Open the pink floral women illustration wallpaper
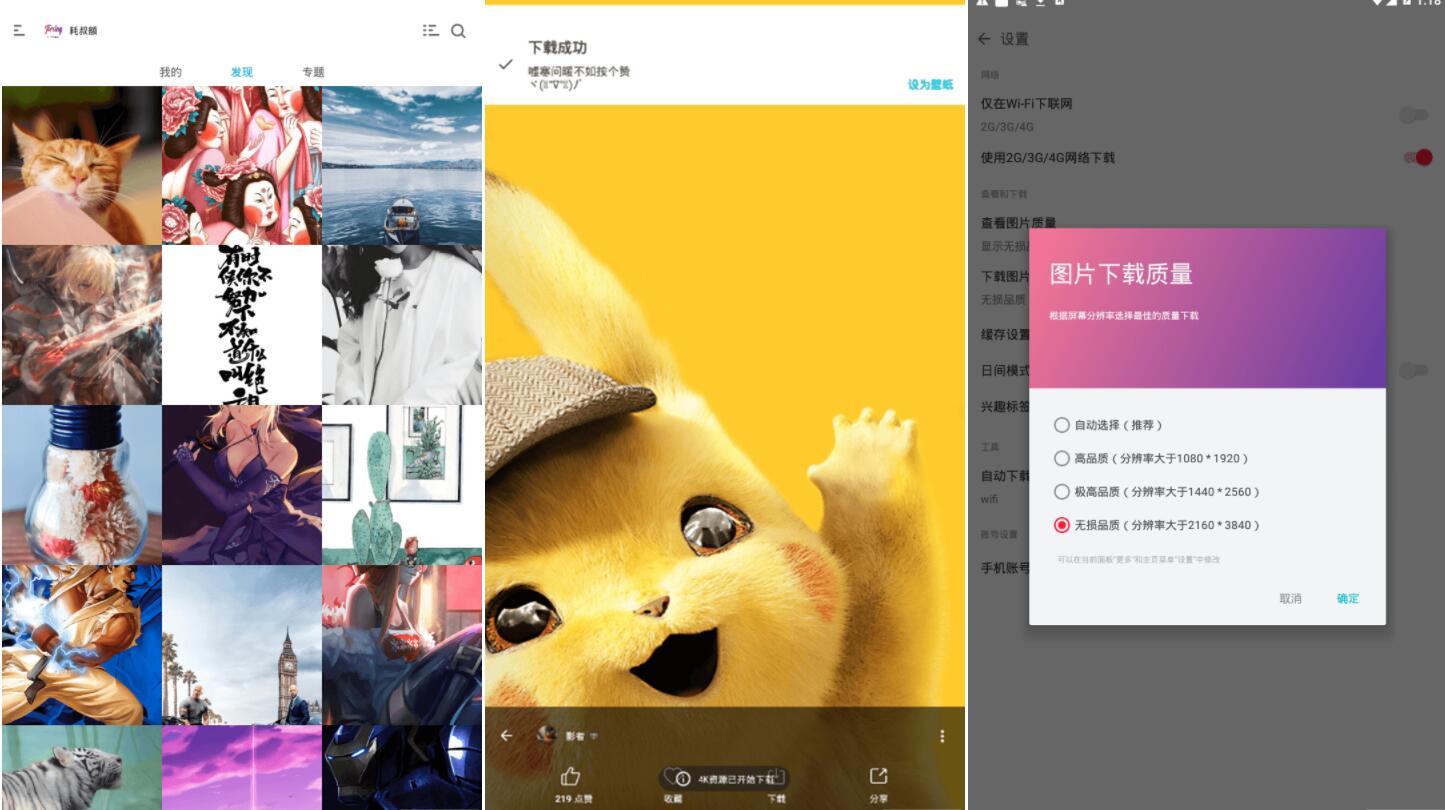Image resolution: width=1445 pixels, height=810 pixels. 242,165
